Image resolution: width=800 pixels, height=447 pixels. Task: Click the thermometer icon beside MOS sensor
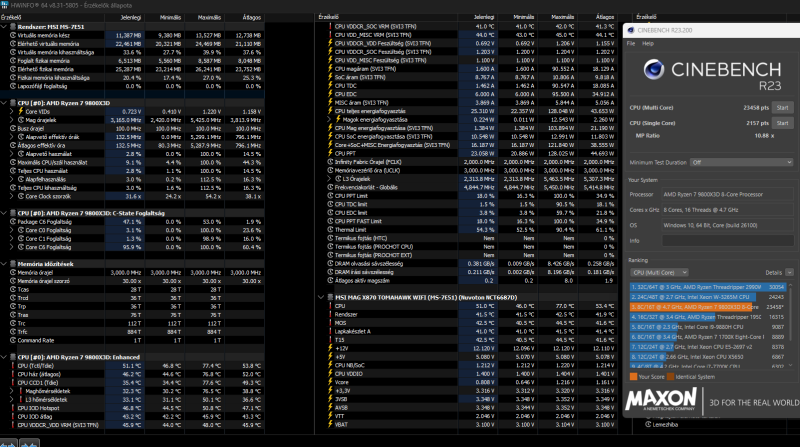coord(330,322)
